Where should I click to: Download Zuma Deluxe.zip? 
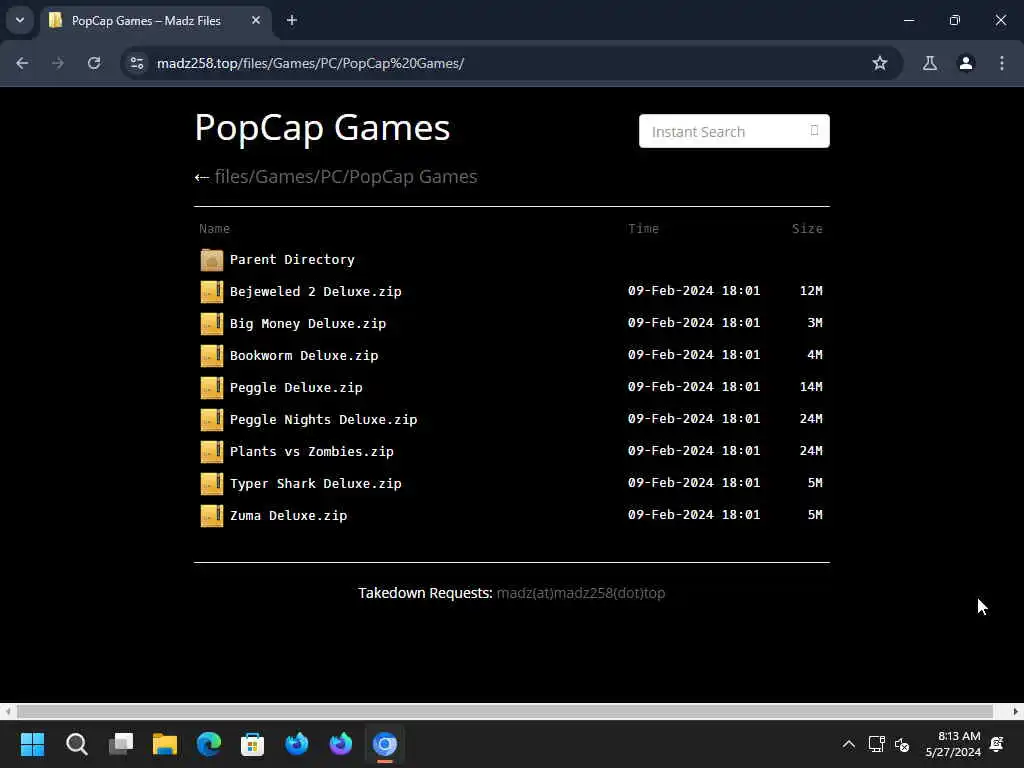288,515
